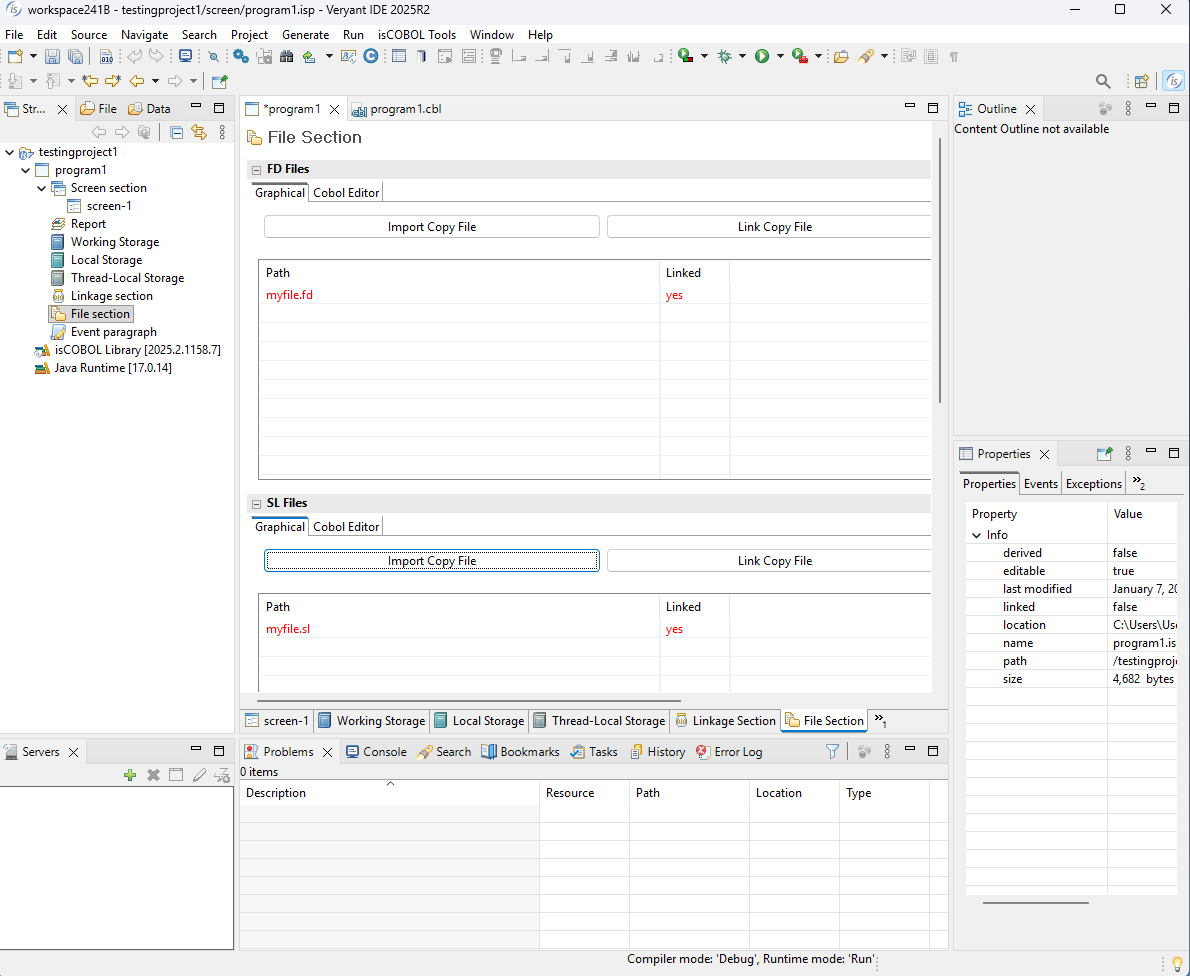Click the Problems view filter icon

coord(832,752)
